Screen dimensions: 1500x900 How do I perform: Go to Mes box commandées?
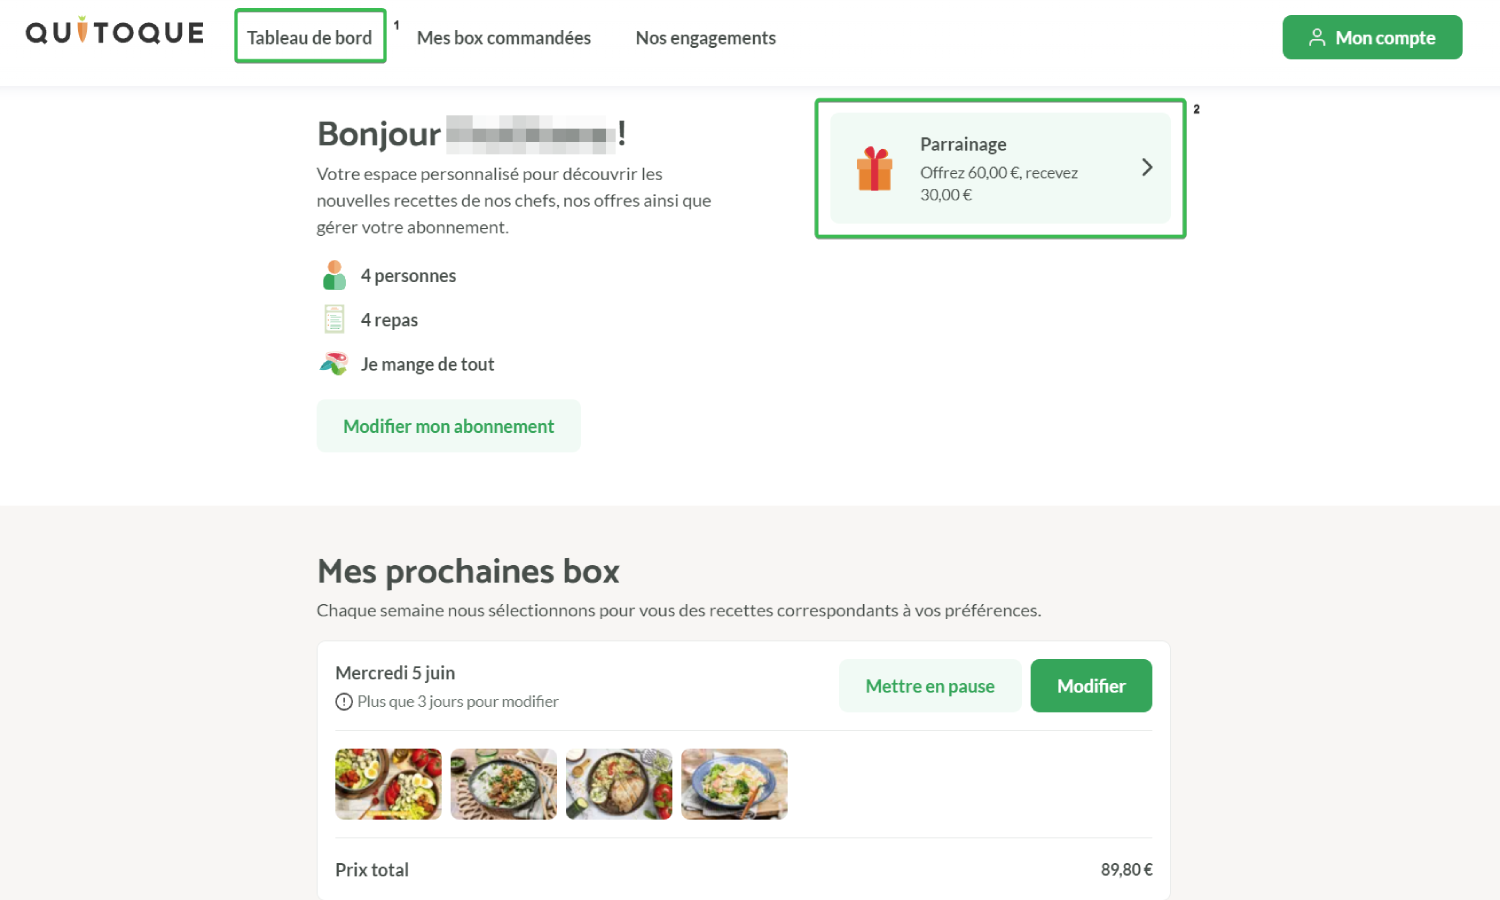504,37
